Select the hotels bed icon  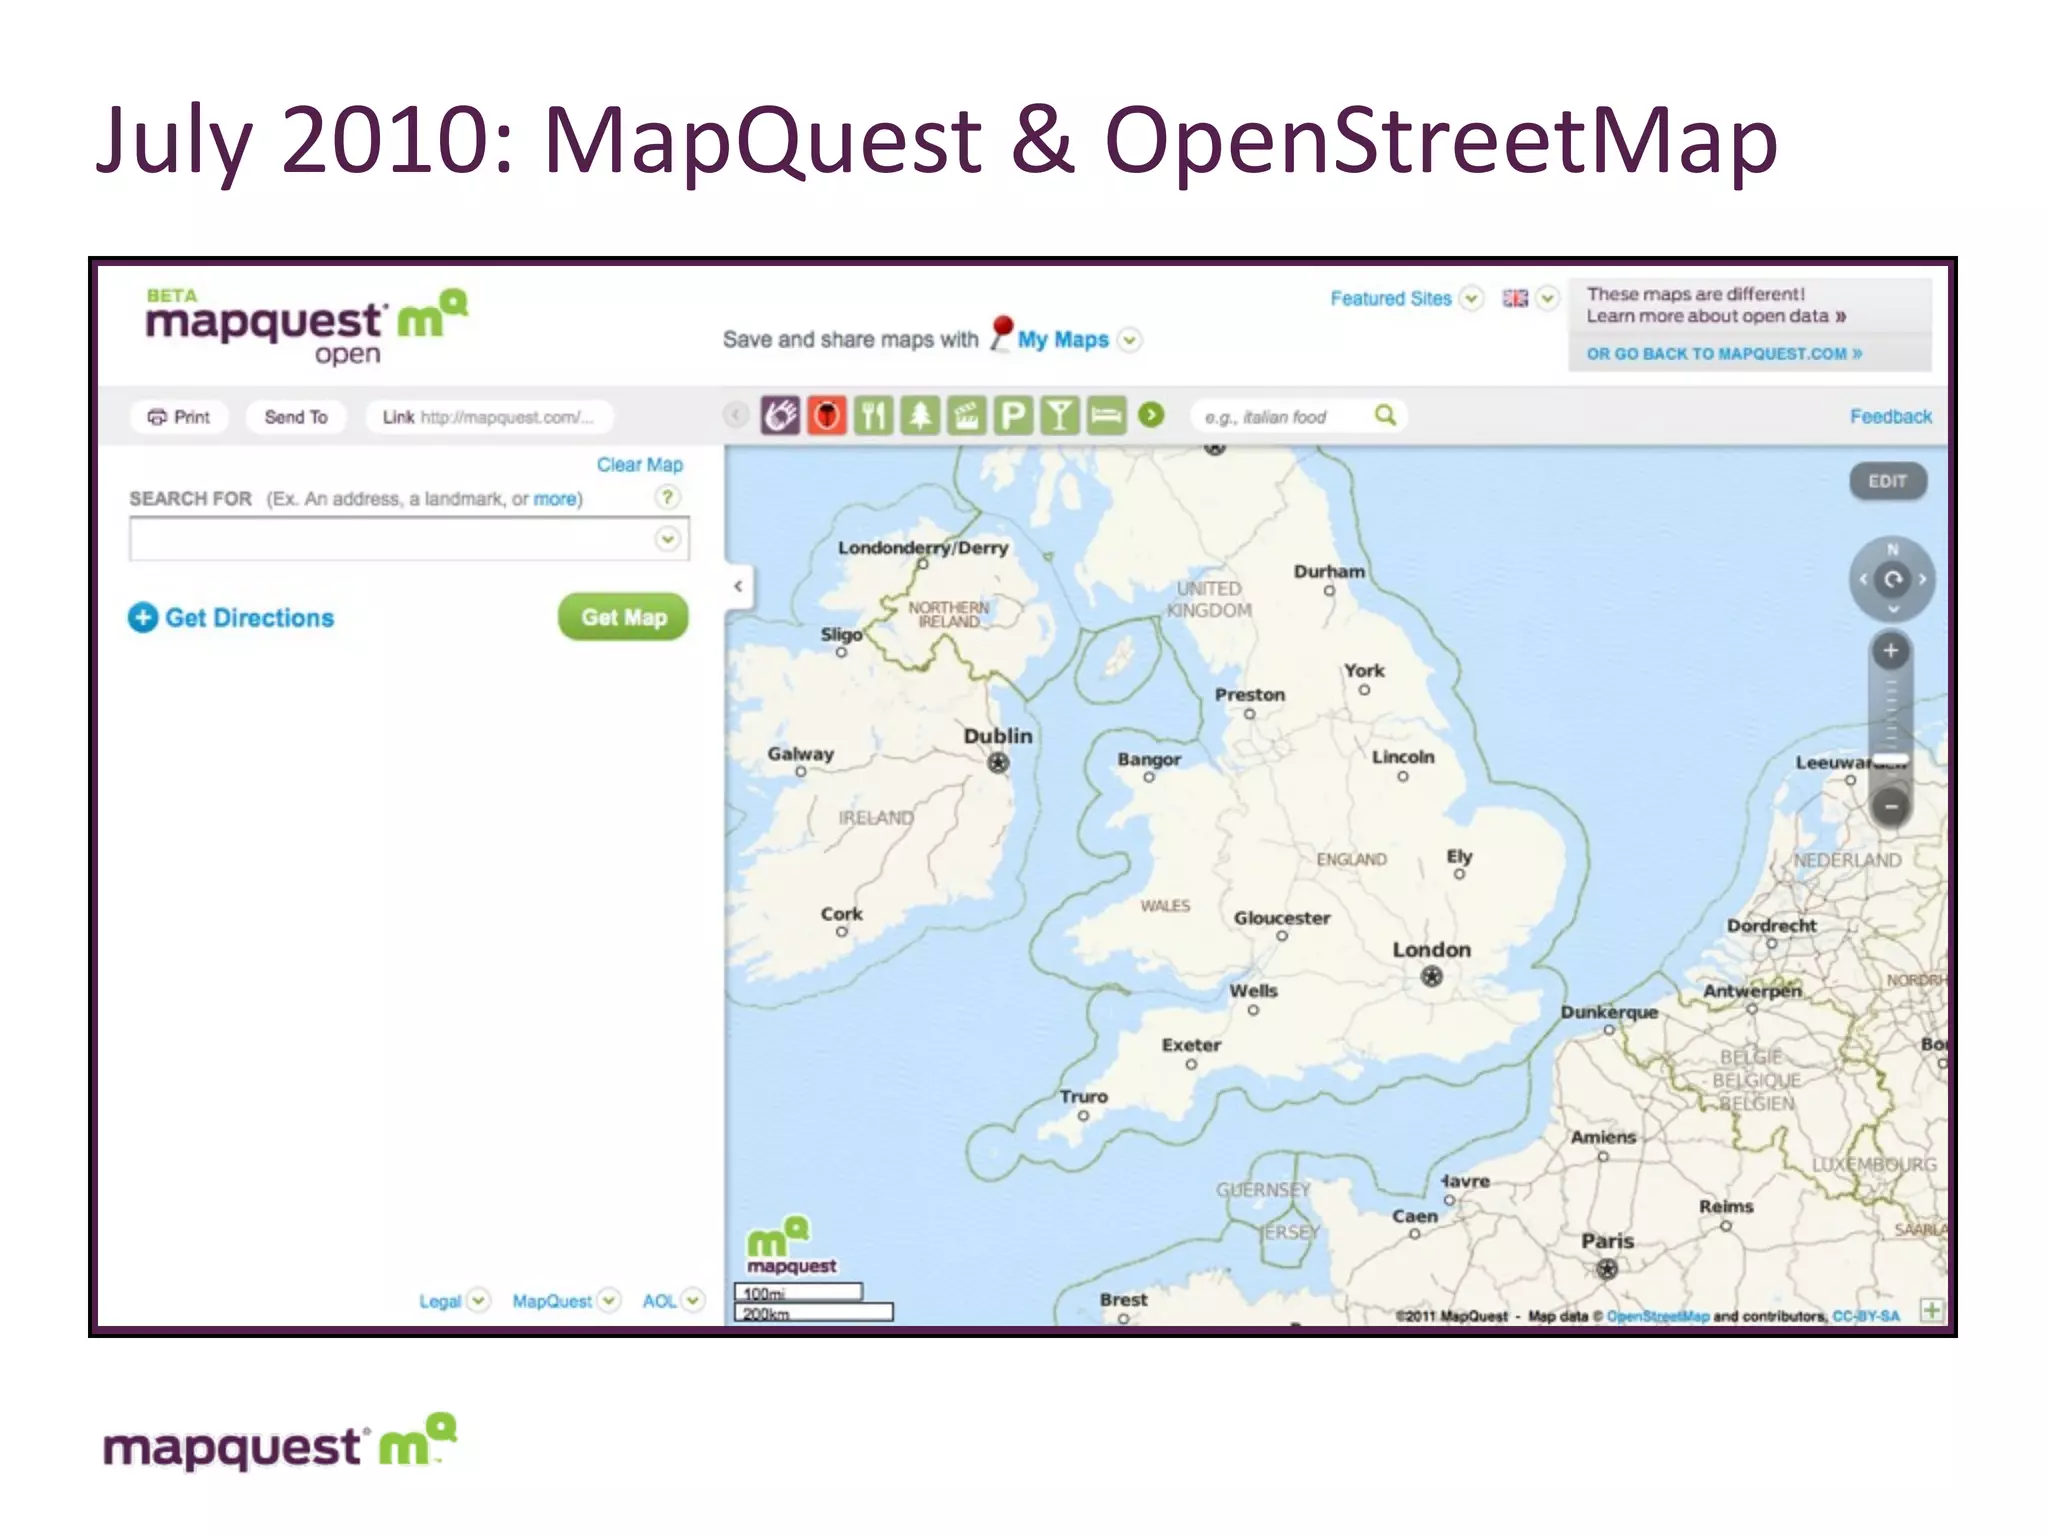[1106, 415]
